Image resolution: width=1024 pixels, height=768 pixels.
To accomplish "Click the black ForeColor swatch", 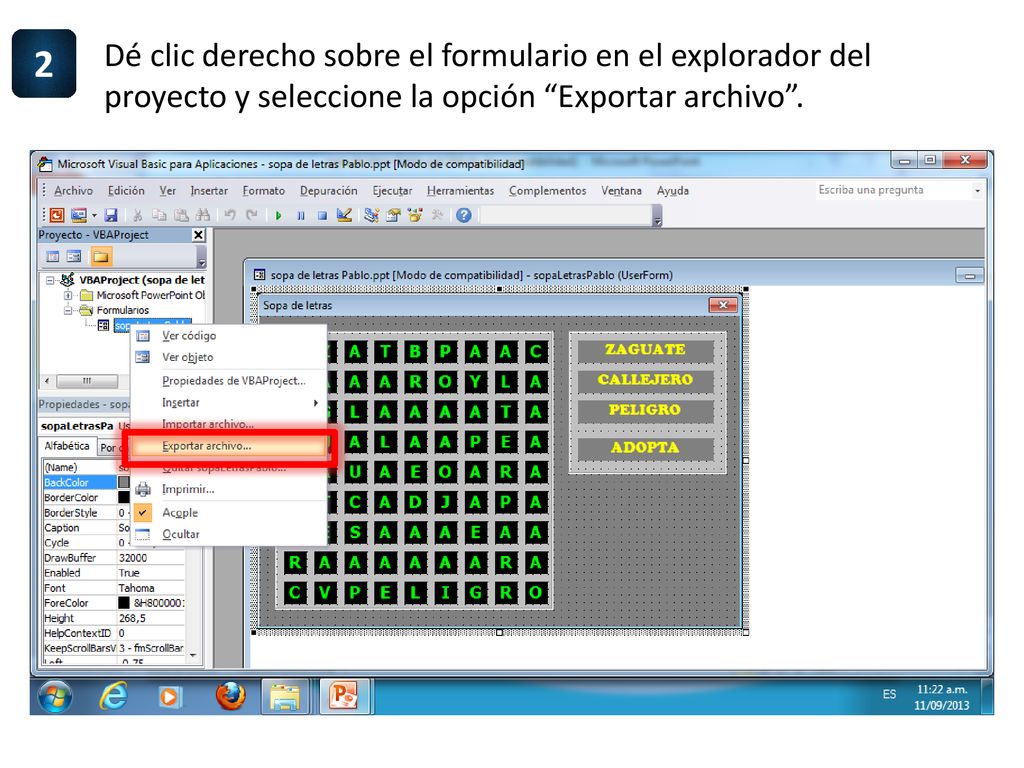I will (x=123, y=603).
